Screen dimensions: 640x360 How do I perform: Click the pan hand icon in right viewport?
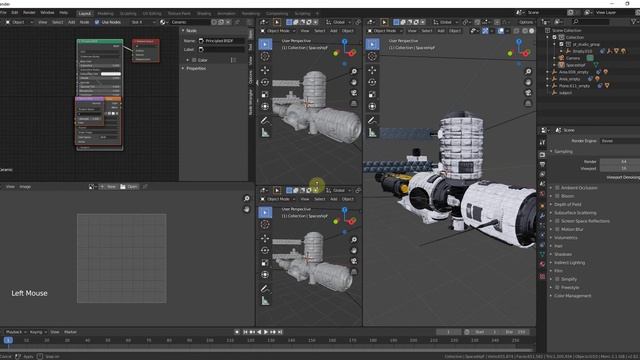click(x=528, y=82)
